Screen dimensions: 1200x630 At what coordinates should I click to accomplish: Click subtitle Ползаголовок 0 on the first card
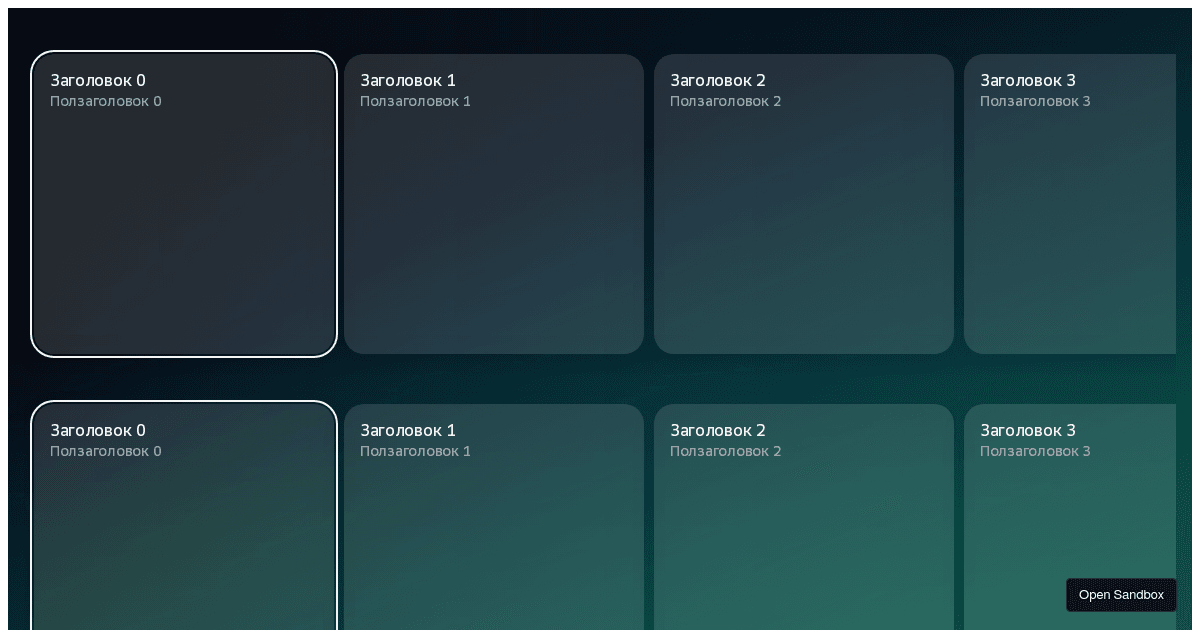[x=105, y=101]
